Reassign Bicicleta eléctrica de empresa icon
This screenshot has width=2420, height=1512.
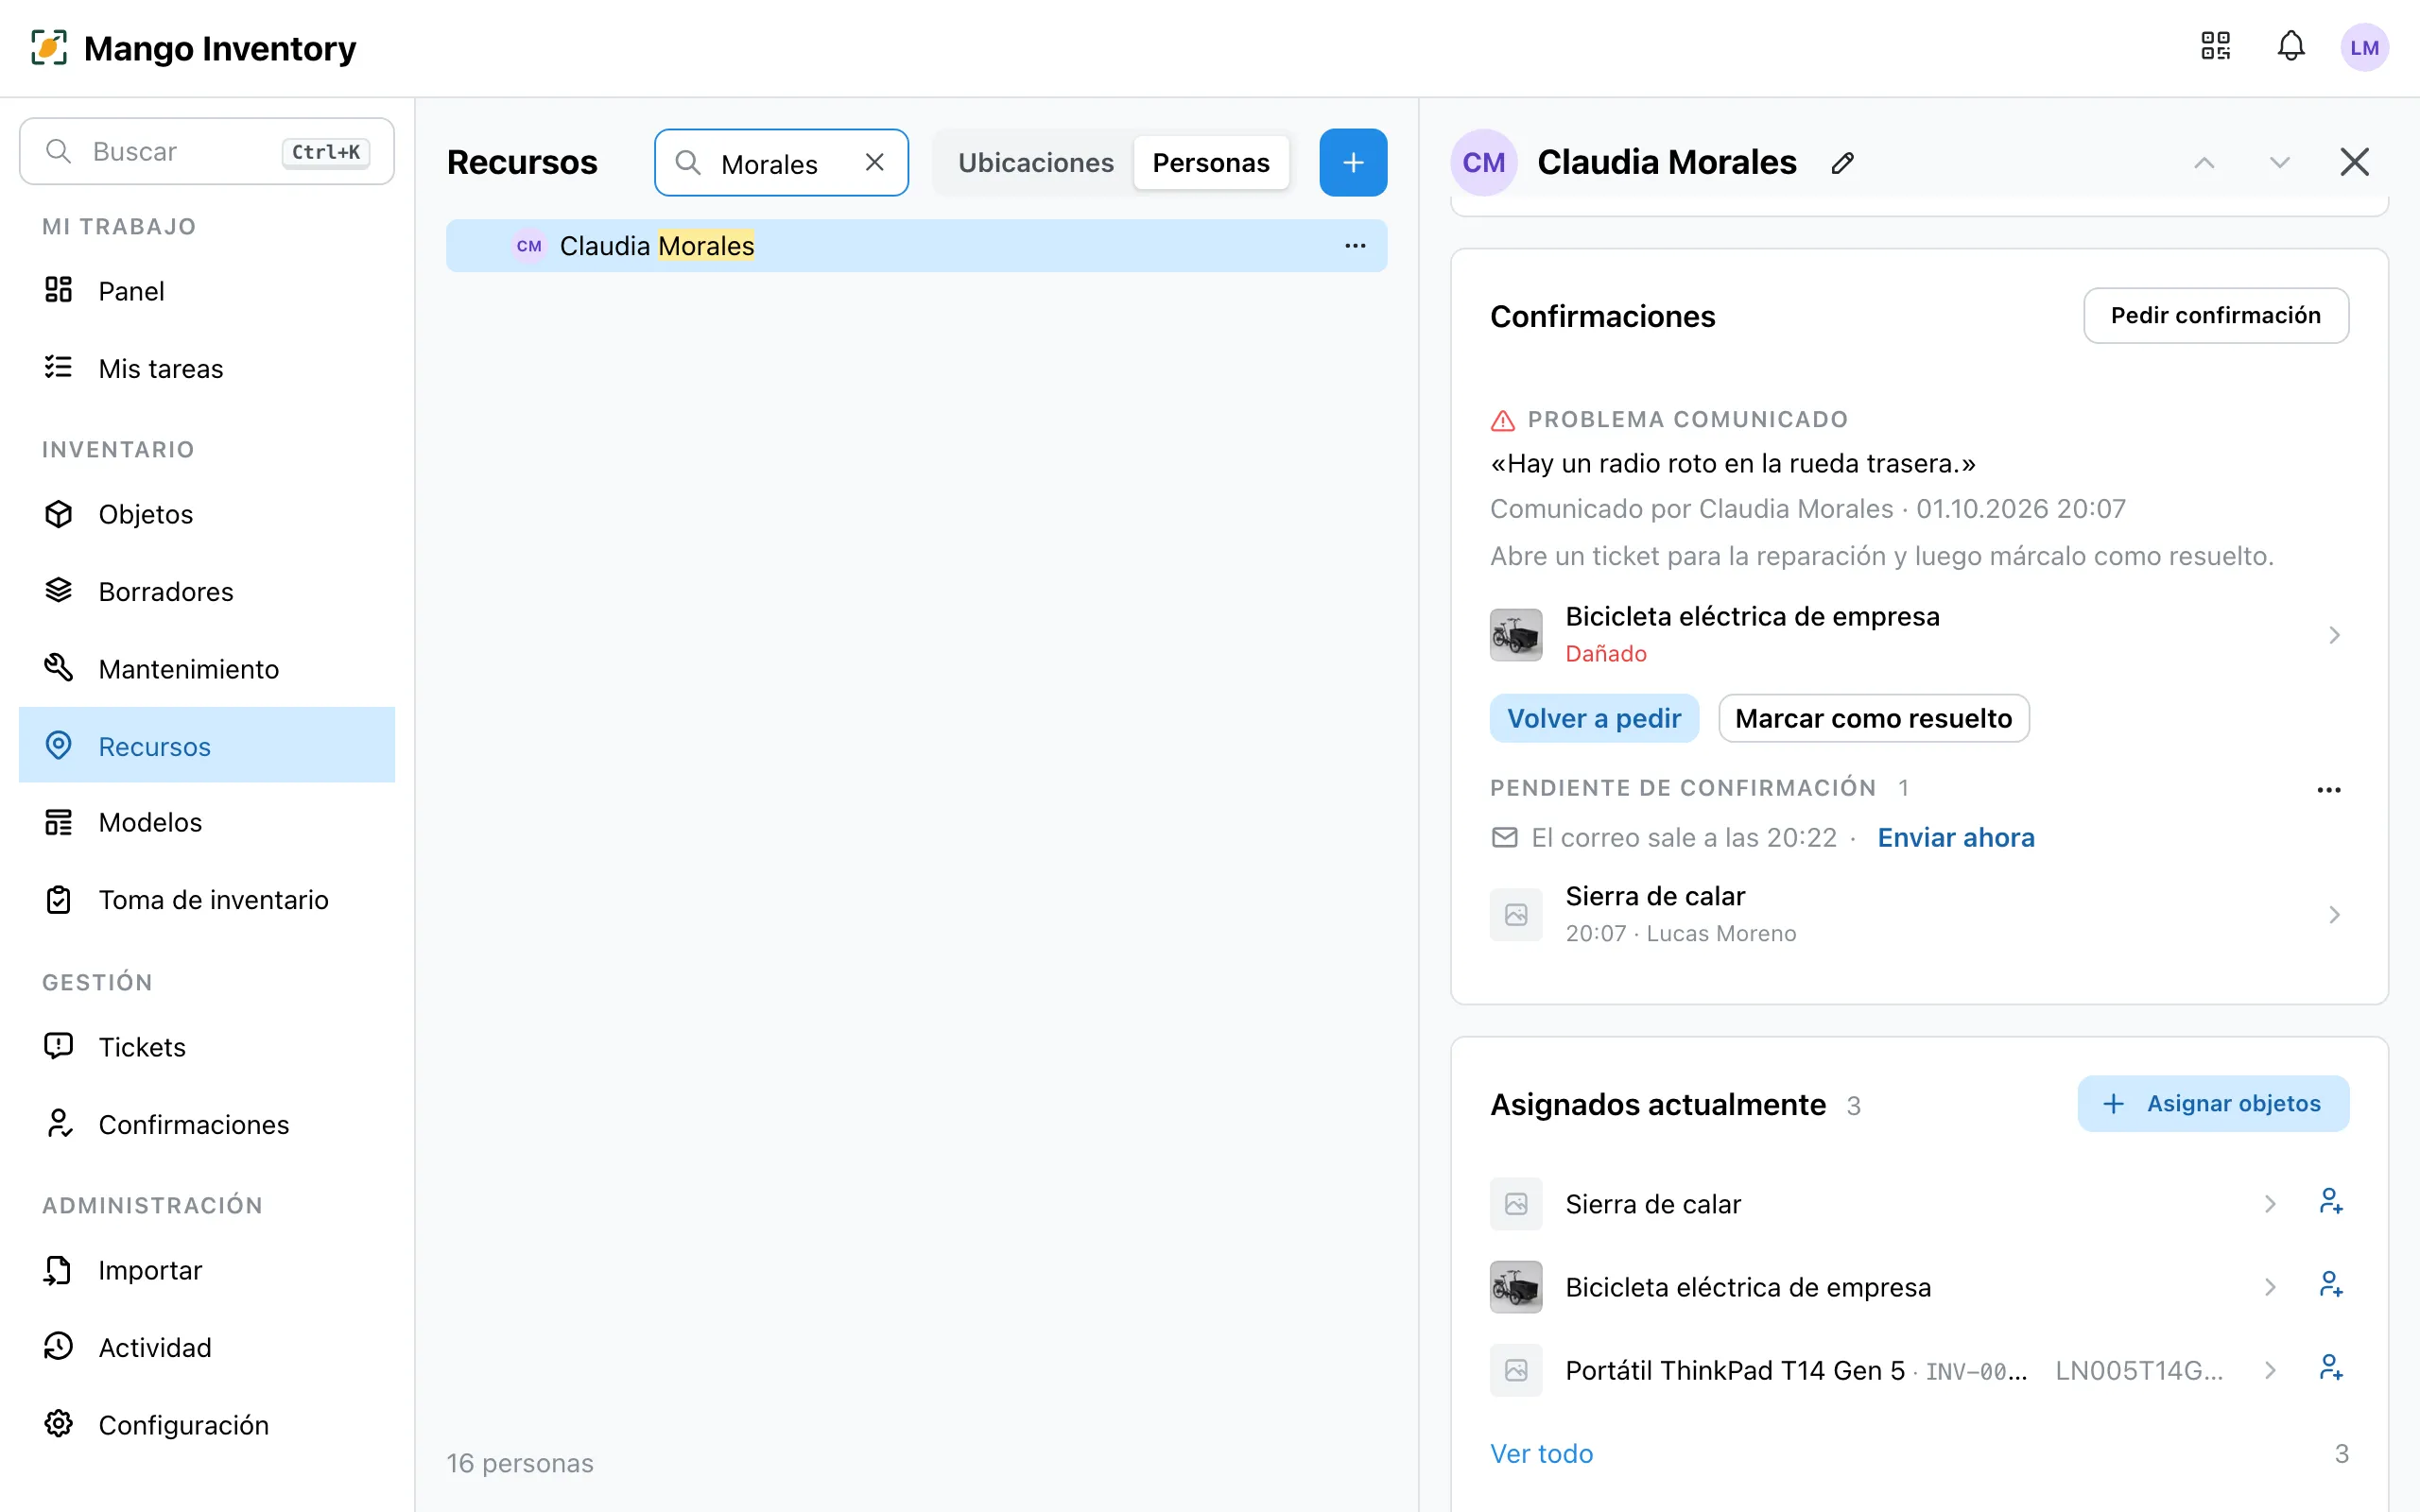pos(2331,1286)
